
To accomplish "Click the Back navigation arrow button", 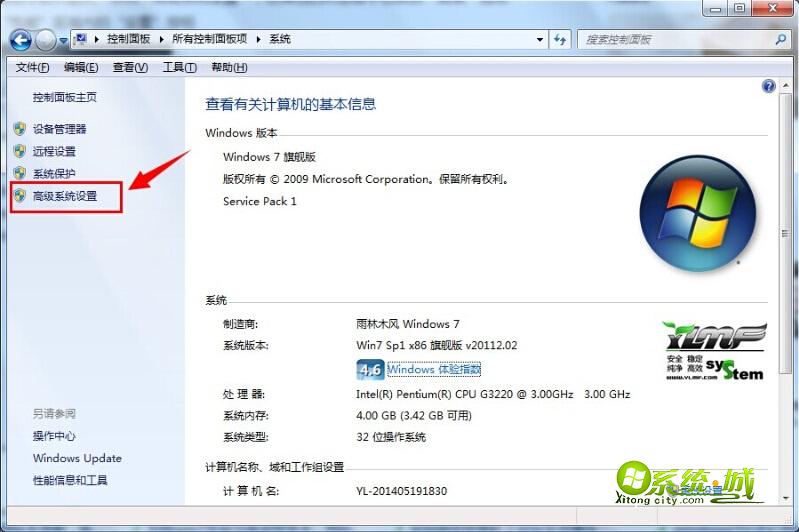I will (x=21, y=40).
